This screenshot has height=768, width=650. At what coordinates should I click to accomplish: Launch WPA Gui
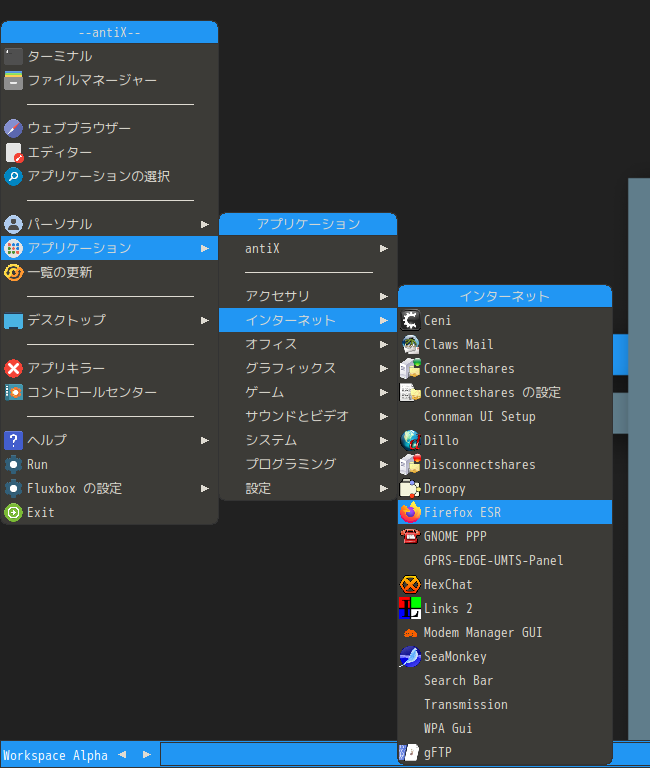[505, 728]
